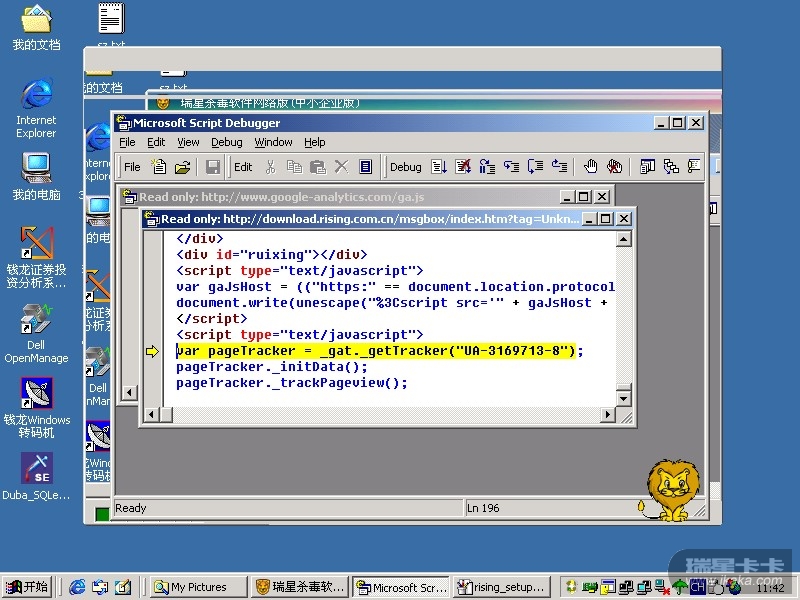
Task: Click the green umbrella Rising tray icon
Action: coord(679,587)
